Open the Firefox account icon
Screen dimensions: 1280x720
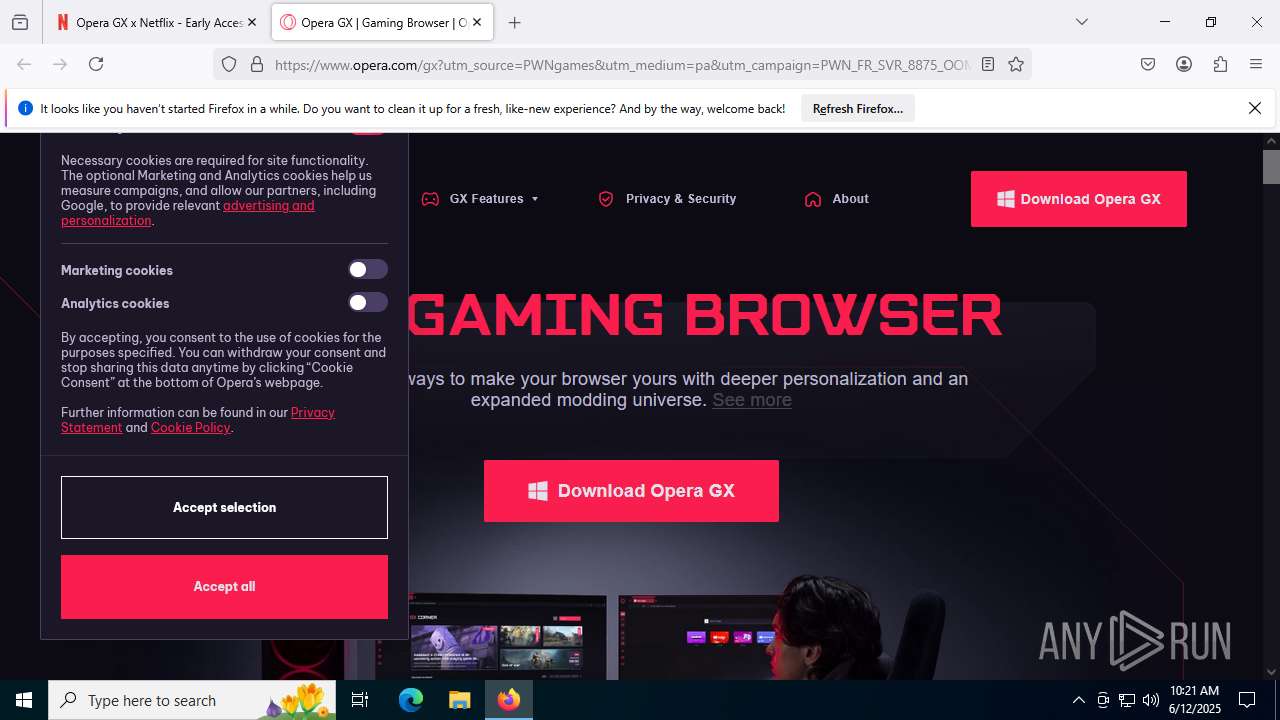tap(1184, 64)
